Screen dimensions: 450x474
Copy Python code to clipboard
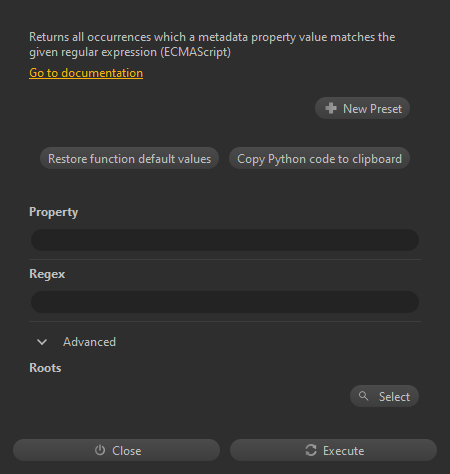[319, 158]
